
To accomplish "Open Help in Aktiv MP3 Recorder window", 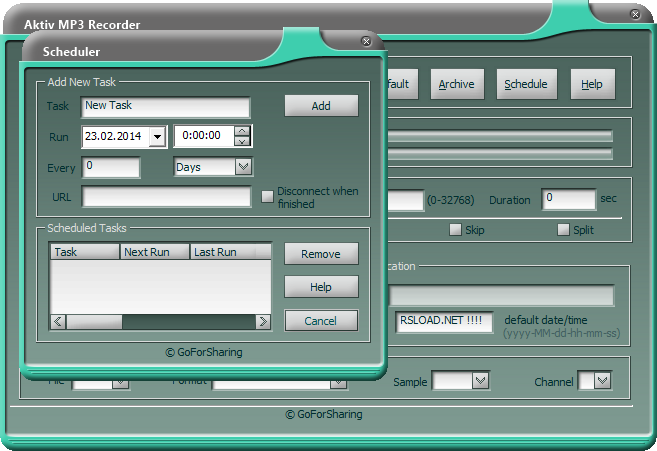I will (x=592, y=84).
